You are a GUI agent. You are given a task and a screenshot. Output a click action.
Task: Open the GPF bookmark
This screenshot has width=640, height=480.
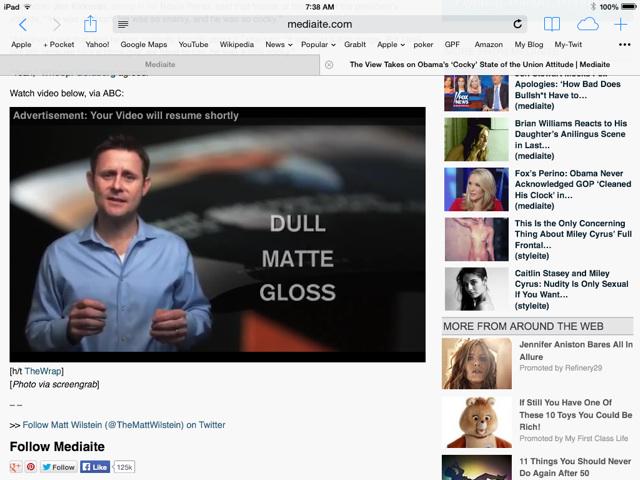[x=452, y=44]
